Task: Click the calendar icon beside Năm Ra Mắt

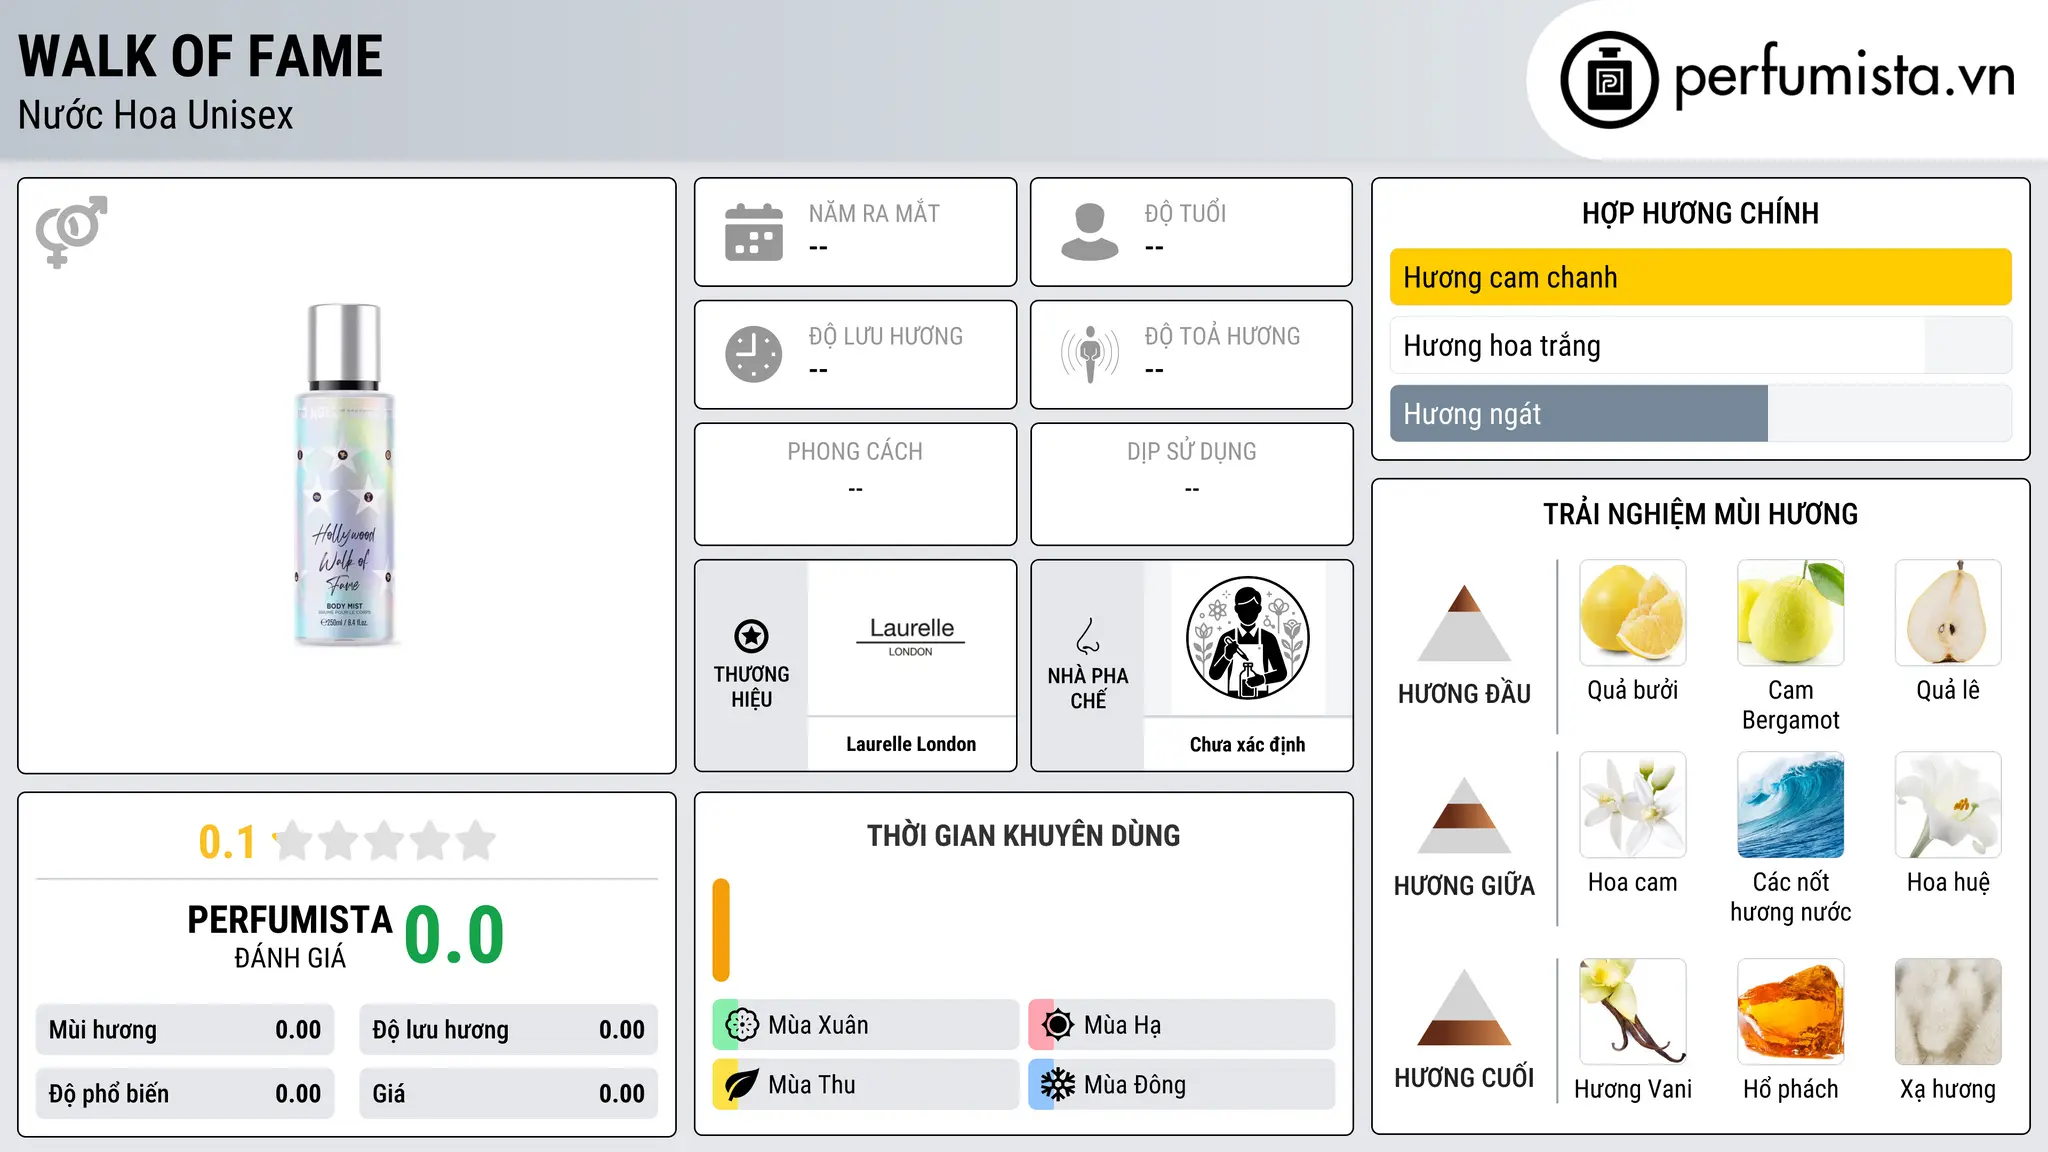Action: 754,232
